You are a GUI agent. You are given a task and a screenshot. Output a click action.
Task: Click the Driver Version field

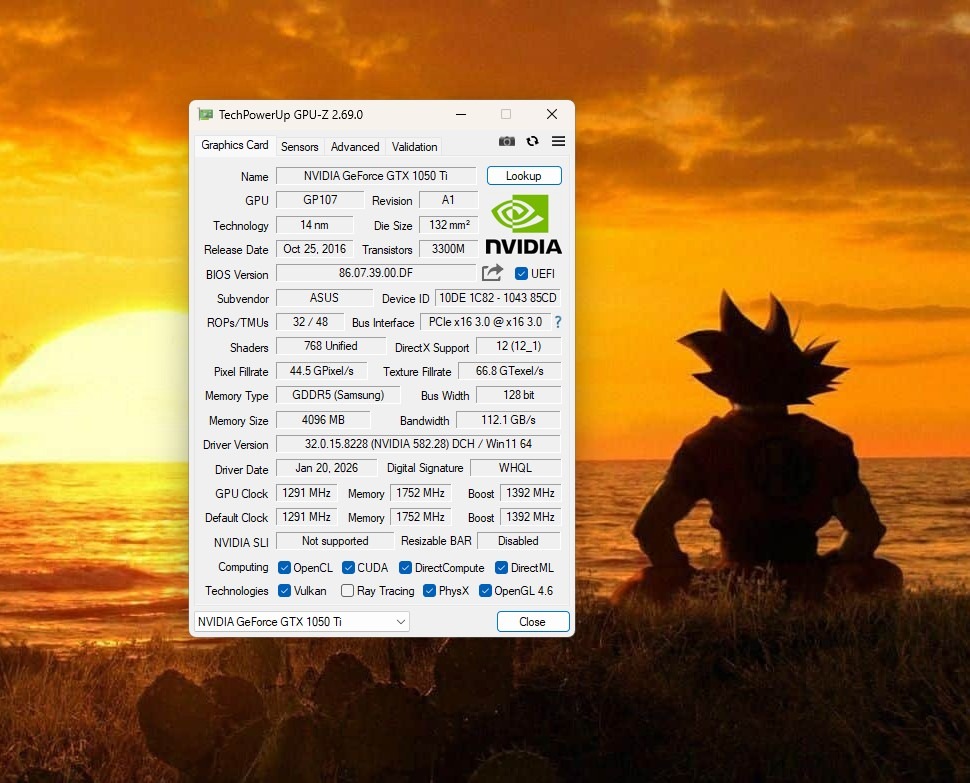[x=418, y=444]
